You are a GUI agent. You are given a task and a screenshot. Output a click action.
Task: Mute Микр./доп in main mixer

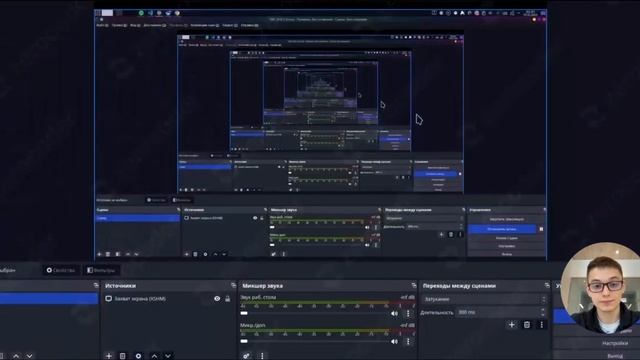394,342
